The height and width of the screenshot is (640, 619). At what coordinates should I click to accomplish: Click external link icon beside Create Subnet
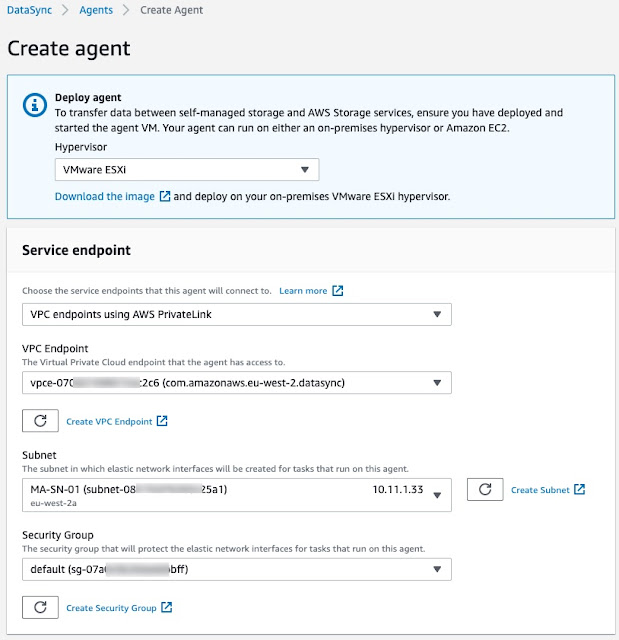pyautogui.click(x=579, y=490)
